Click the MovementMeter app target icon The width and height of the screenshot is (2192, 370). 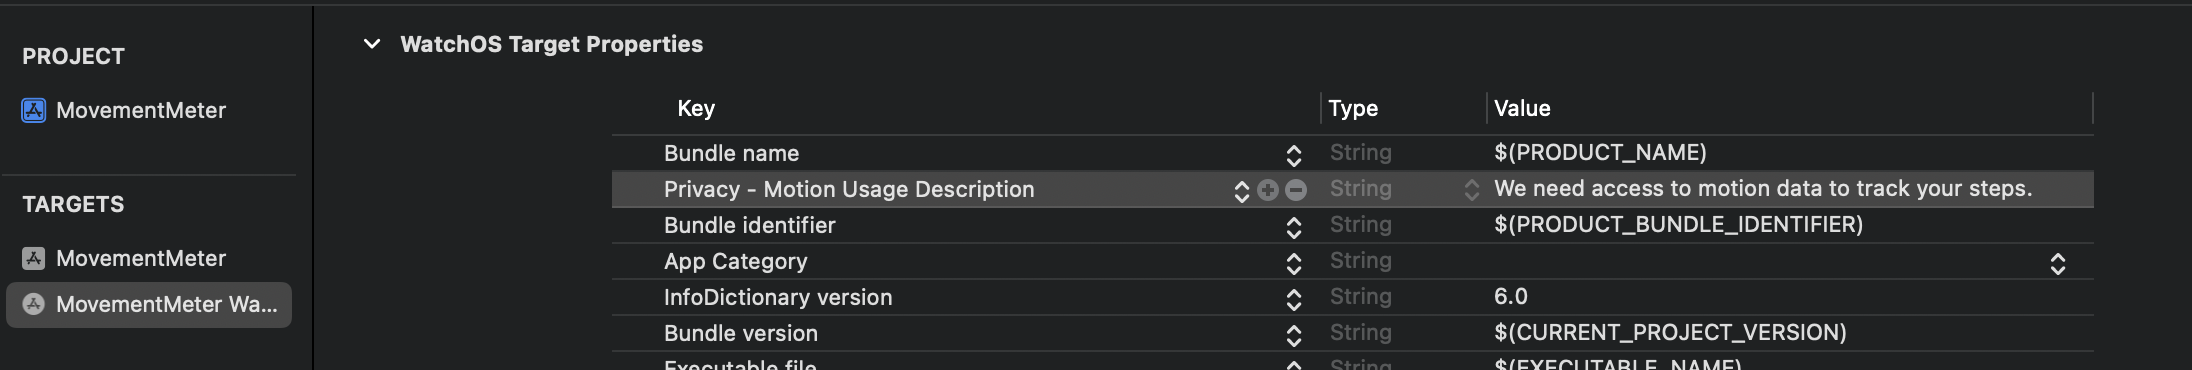(34, 258)
